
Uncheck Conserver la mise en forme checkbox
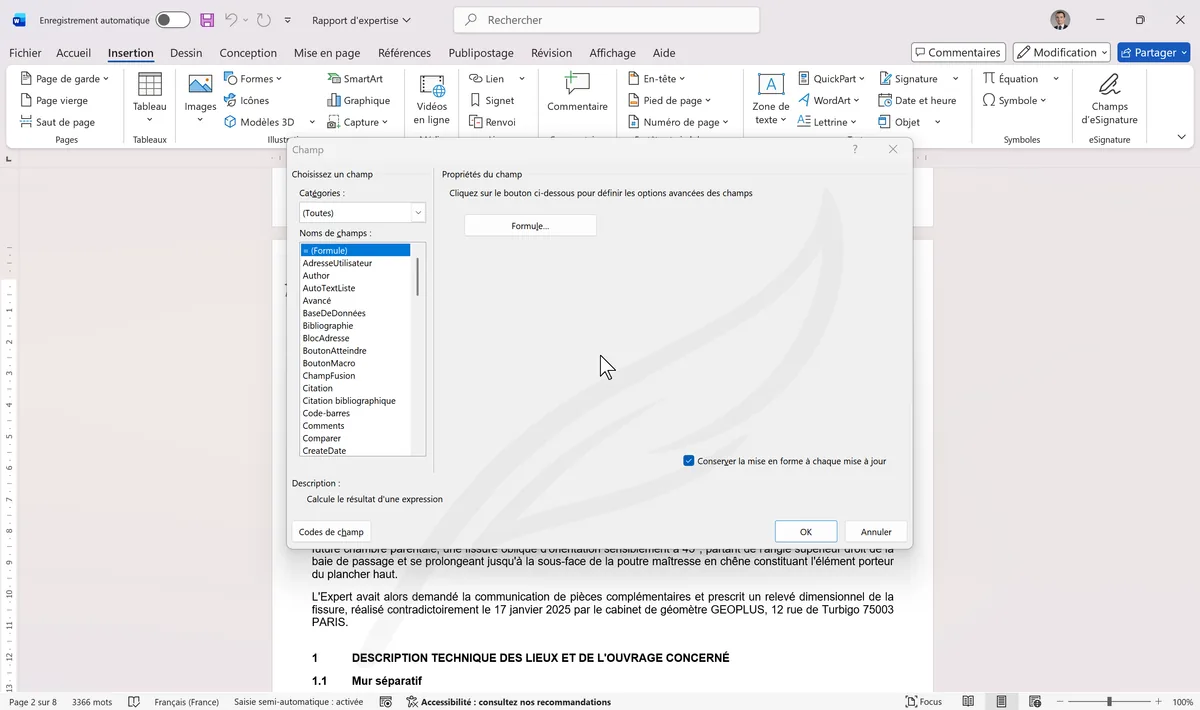689,461
